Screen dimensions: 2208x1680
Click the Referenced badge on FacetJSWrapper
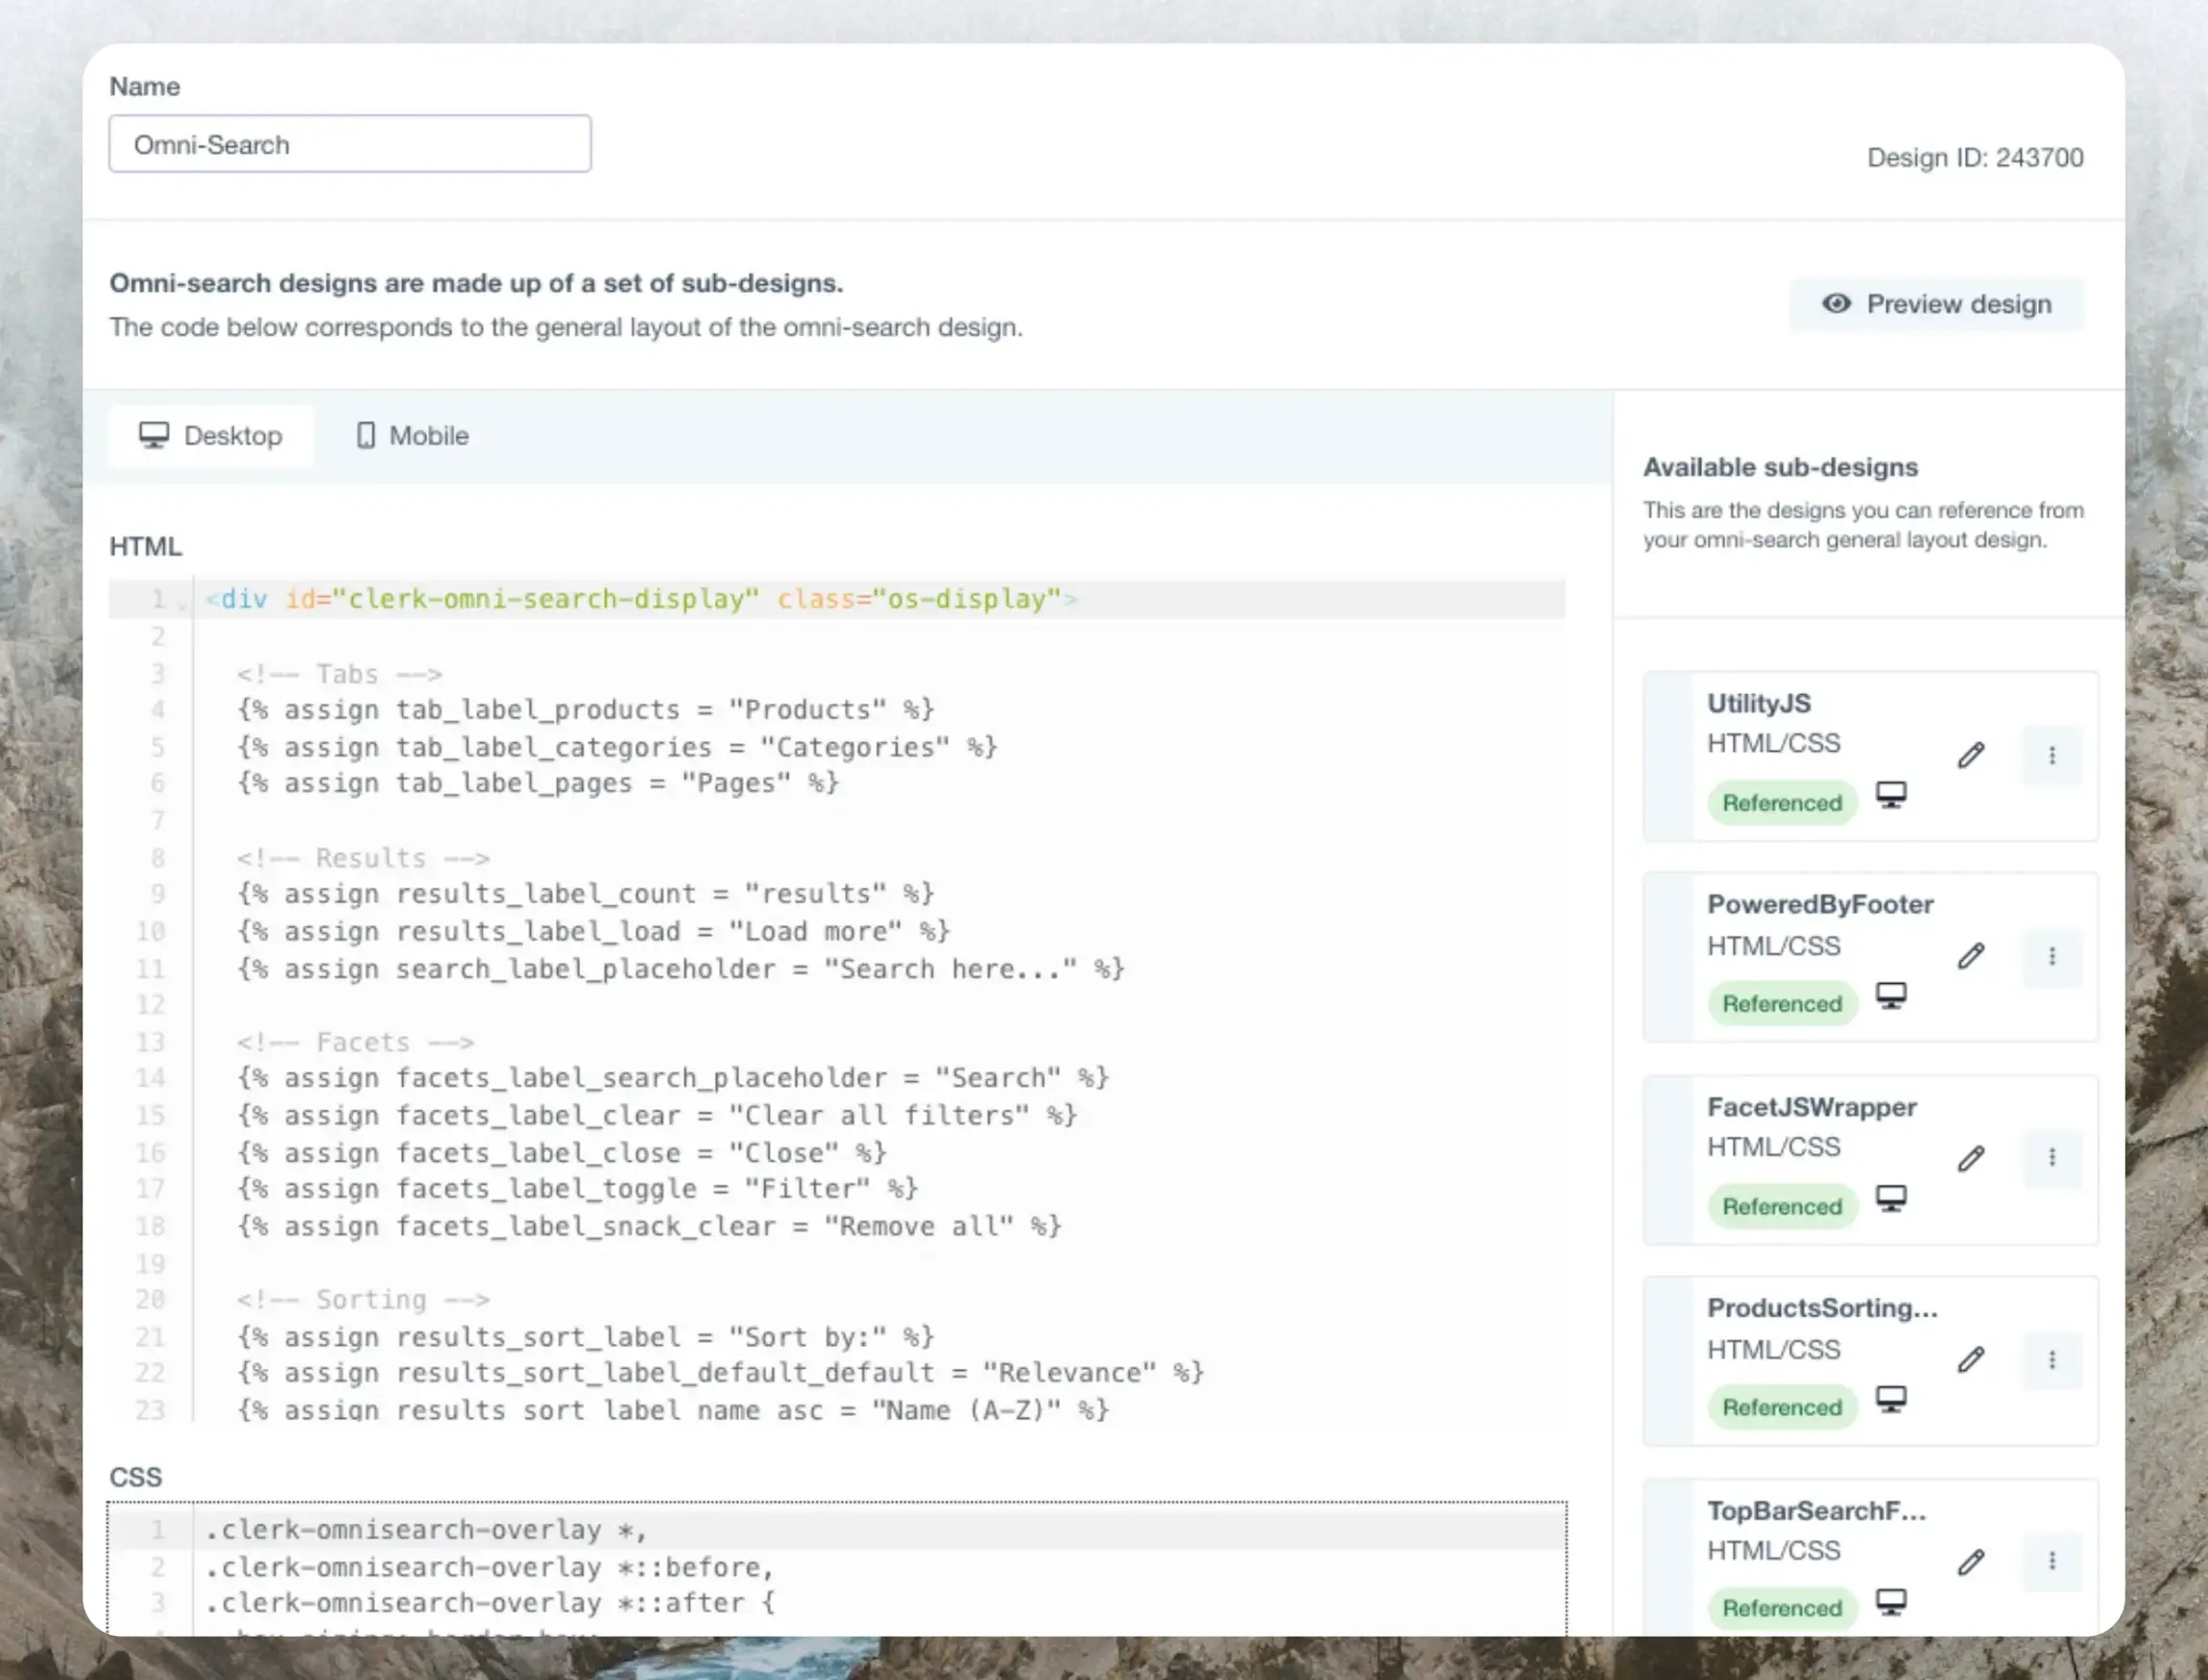point(1782,1207)
